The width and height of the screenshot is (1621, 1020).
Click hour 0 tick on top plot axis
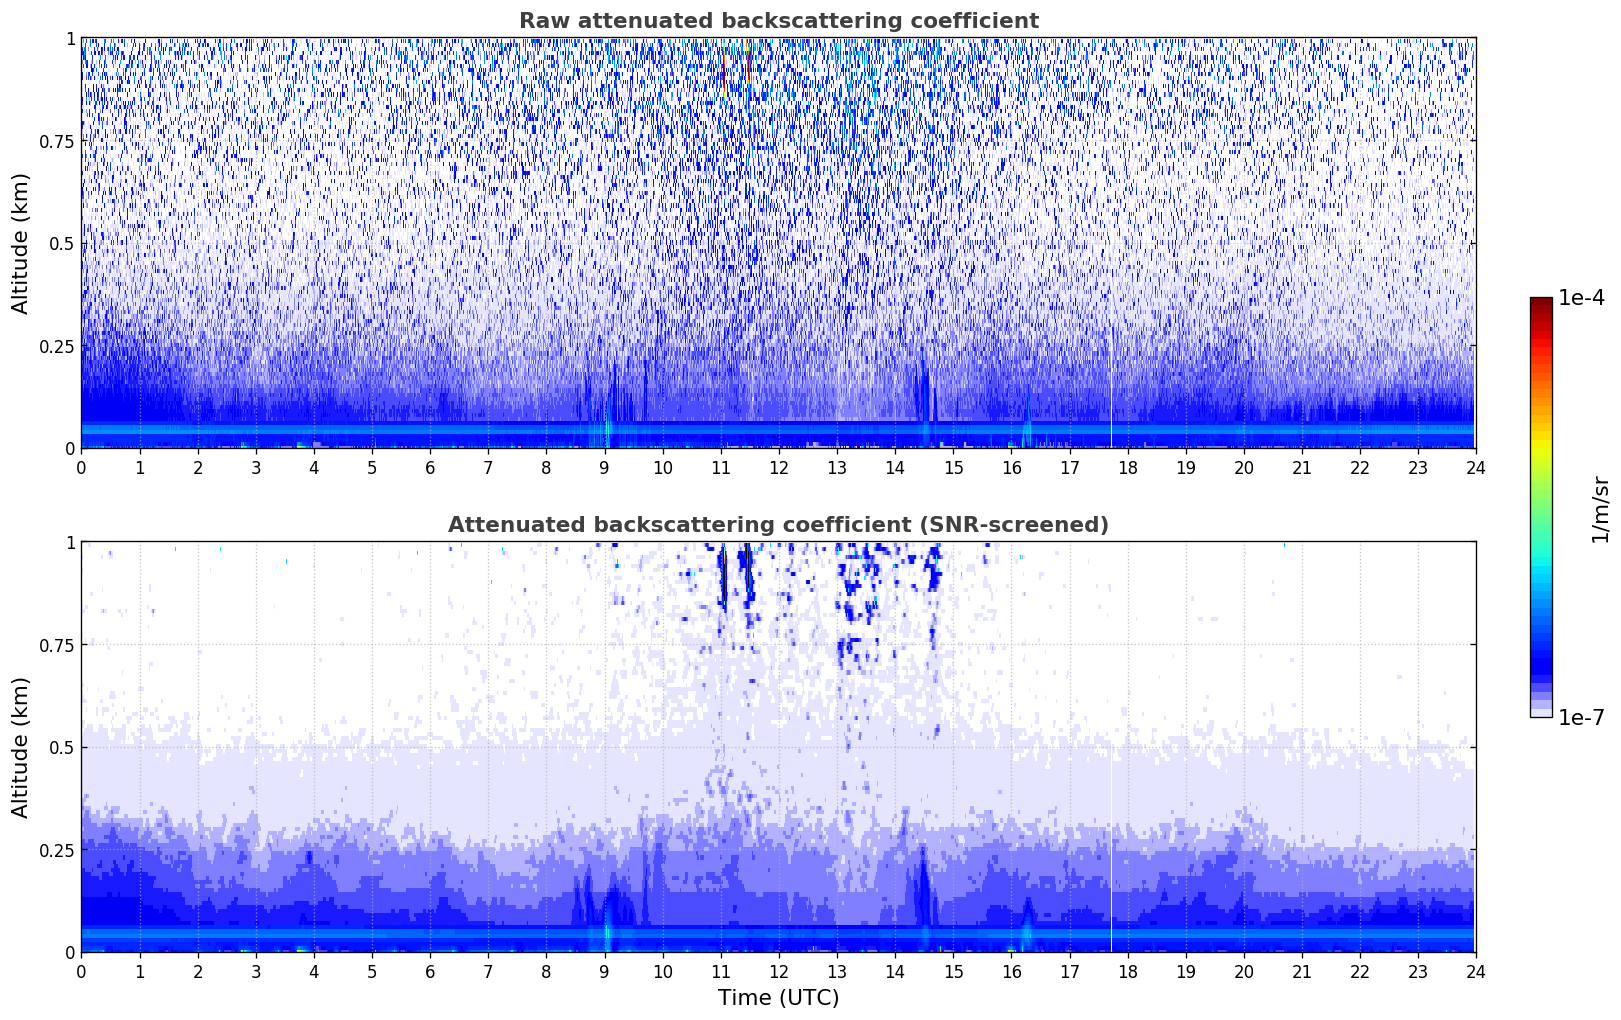[81, 467]
